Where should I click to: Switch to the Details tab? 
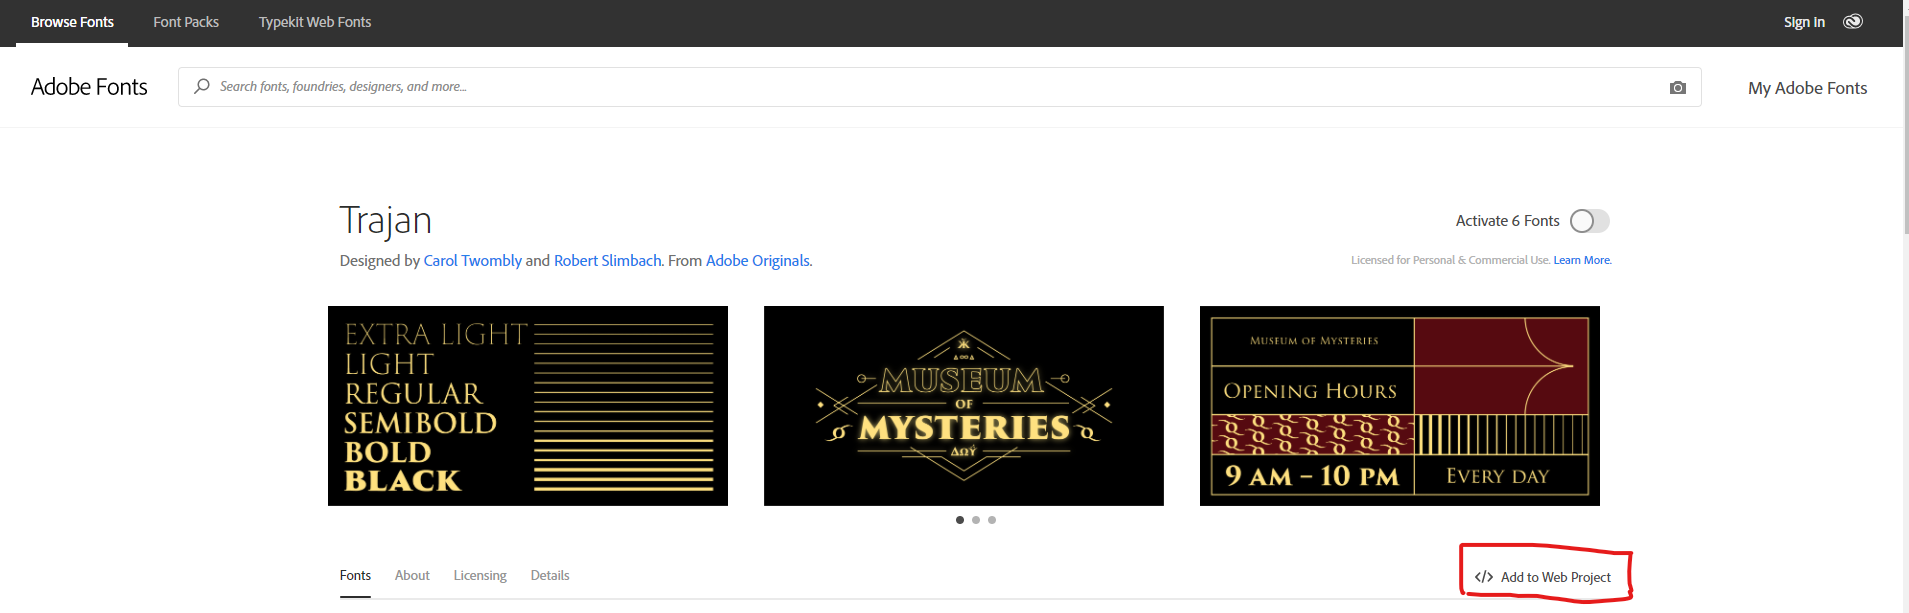pos(550,576)
